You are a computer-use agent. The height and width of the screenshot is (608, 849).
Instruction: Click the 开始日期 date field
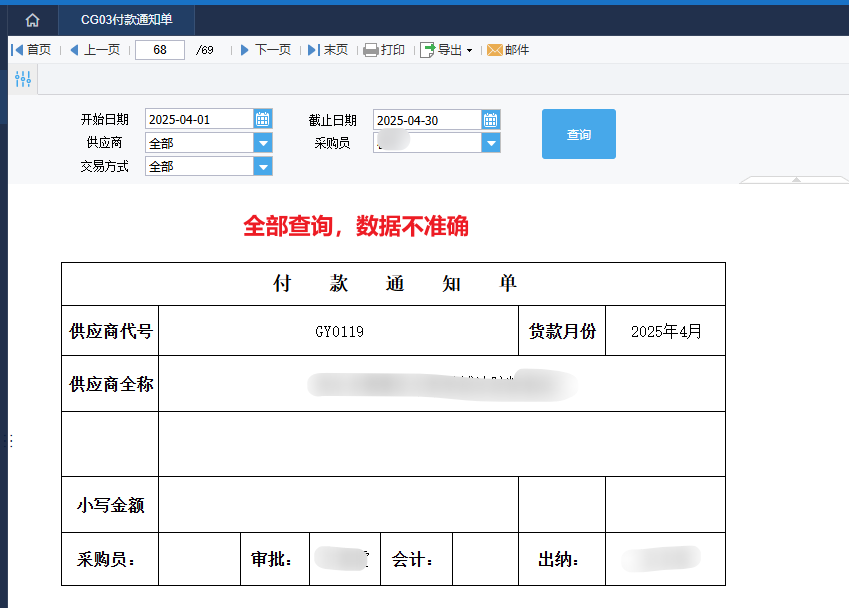coord(199,119)
